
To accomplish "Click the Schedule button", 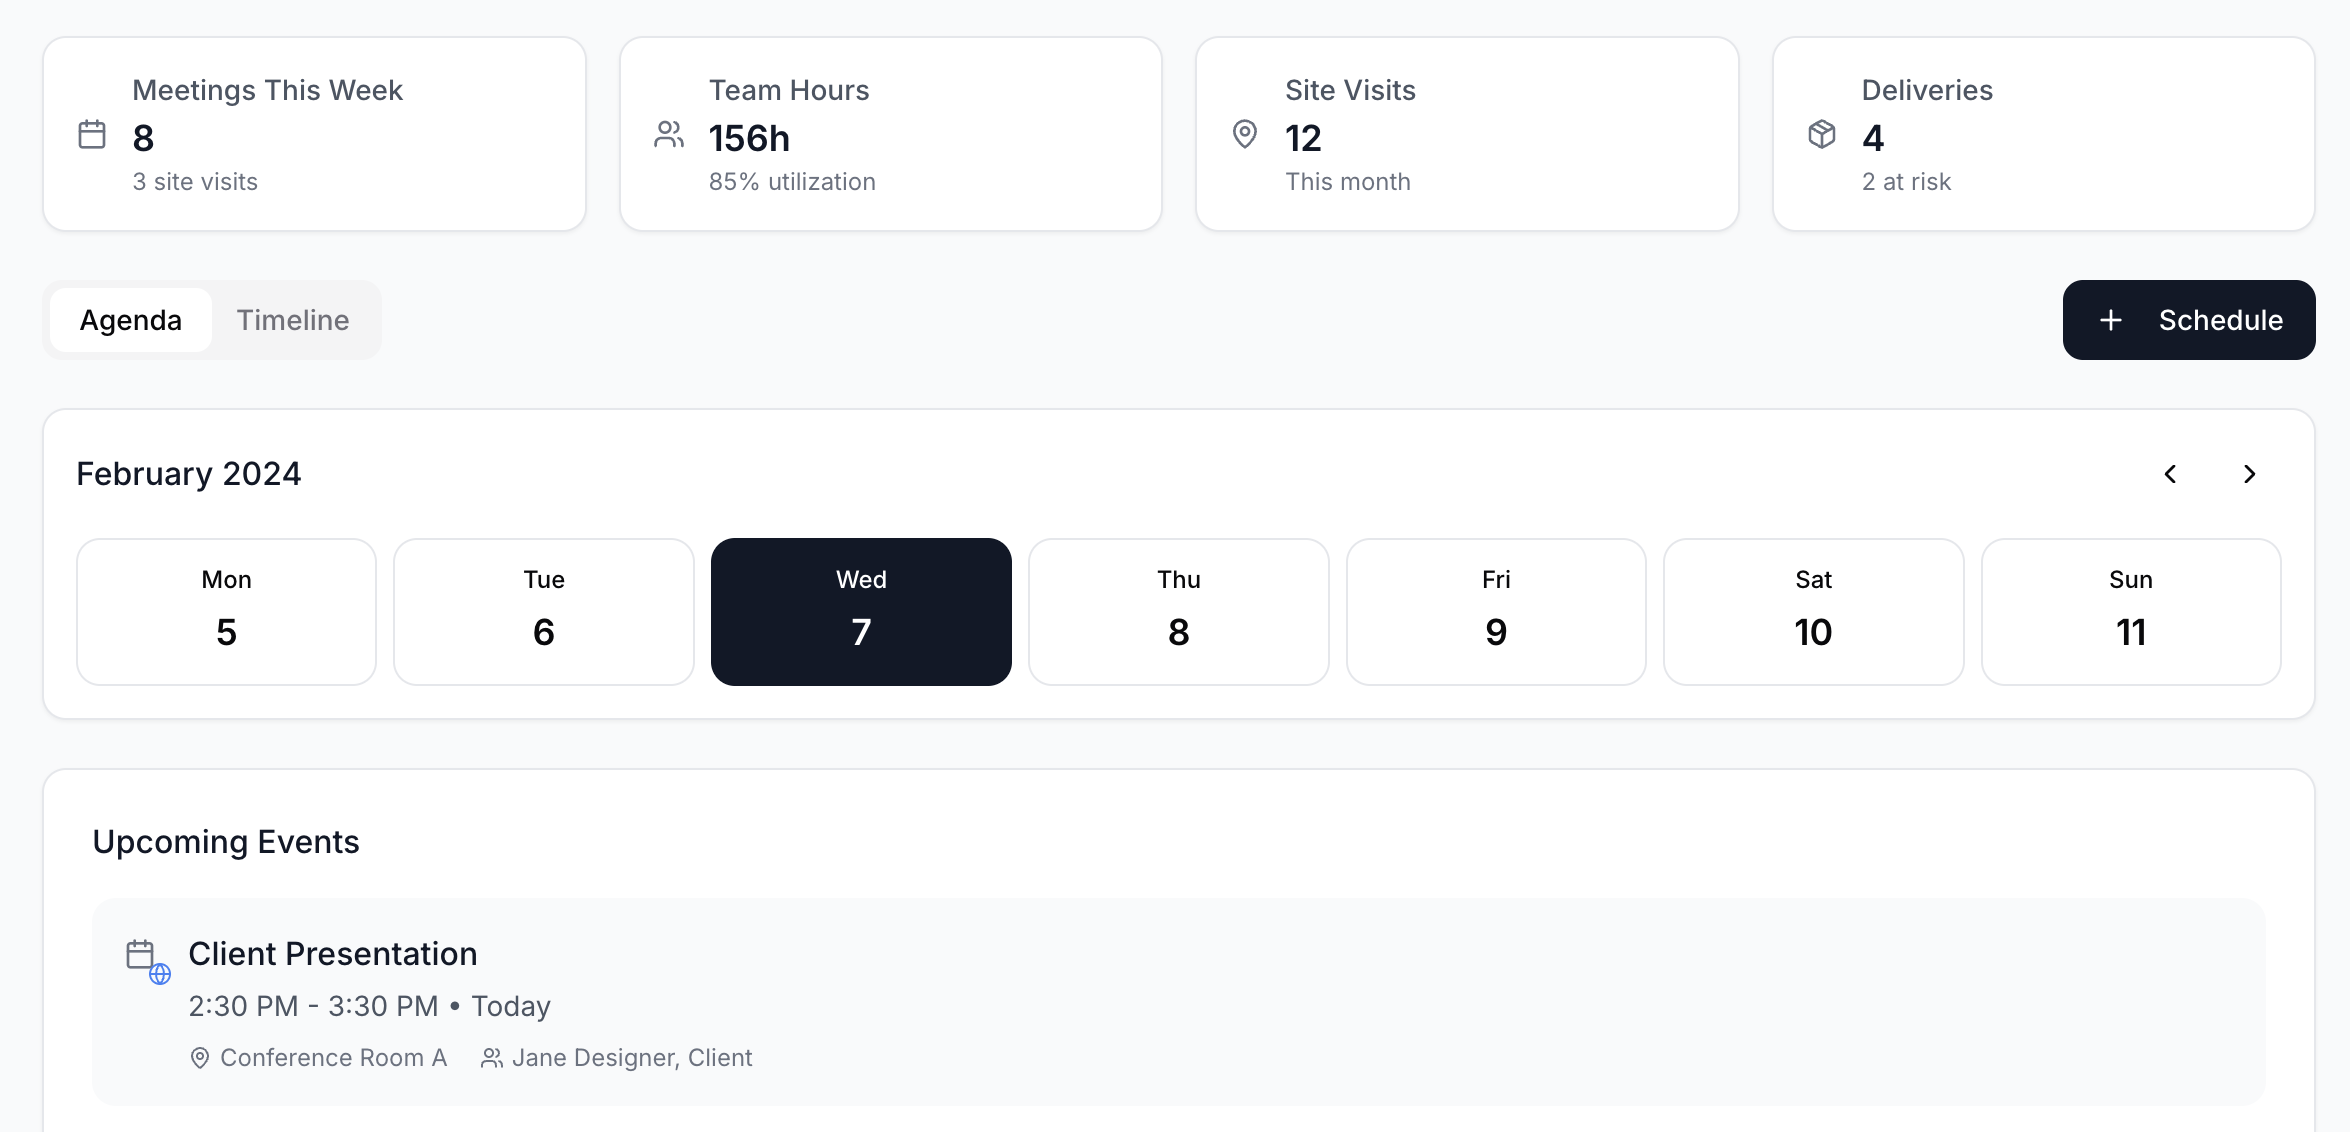I will click(2189, 320).
